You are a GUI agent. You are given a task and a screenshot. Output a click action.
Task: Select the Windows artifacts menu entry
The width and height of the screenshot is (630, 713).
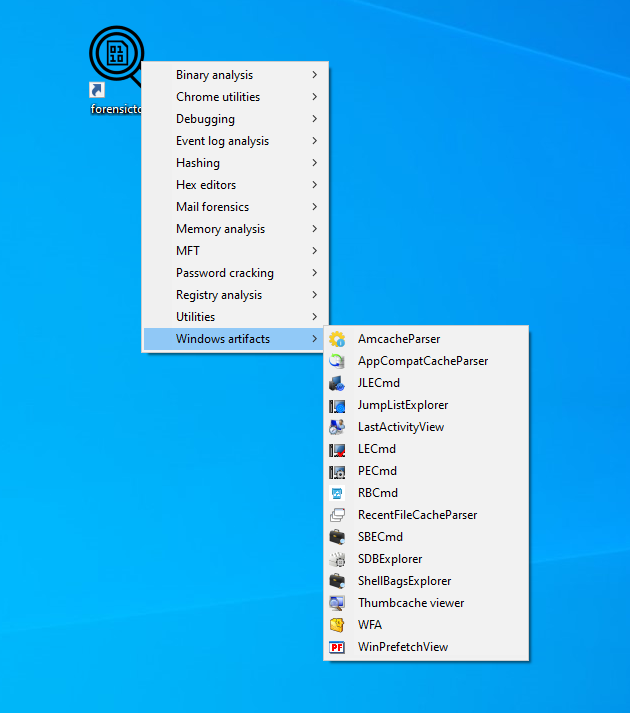point(235,339)
